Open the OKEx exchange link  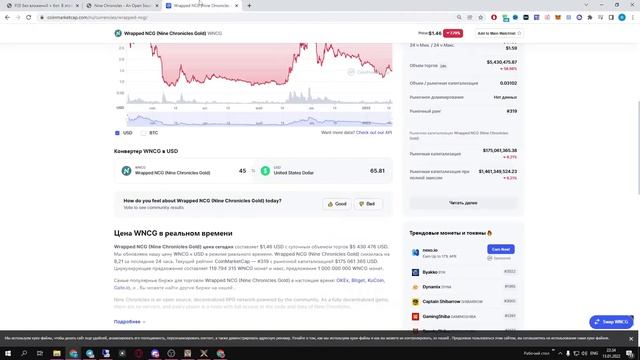(x=342, y=280)
